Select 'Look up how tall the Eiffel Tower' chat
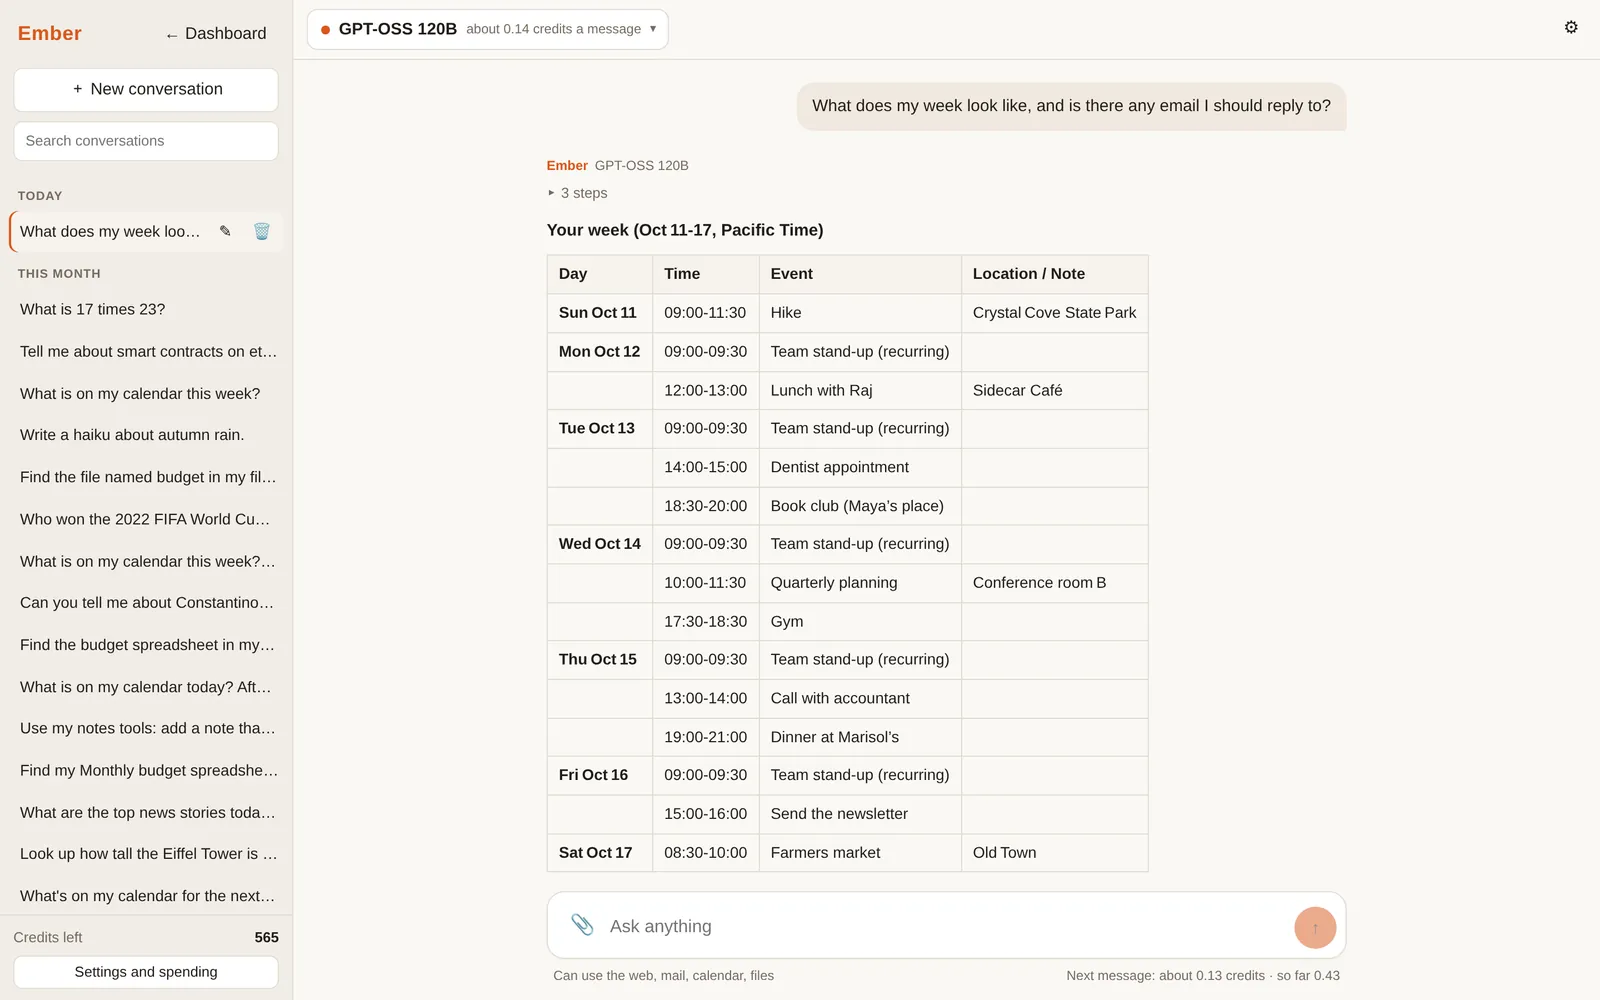Screen dimensions: 1600x1000 (146, 854)
